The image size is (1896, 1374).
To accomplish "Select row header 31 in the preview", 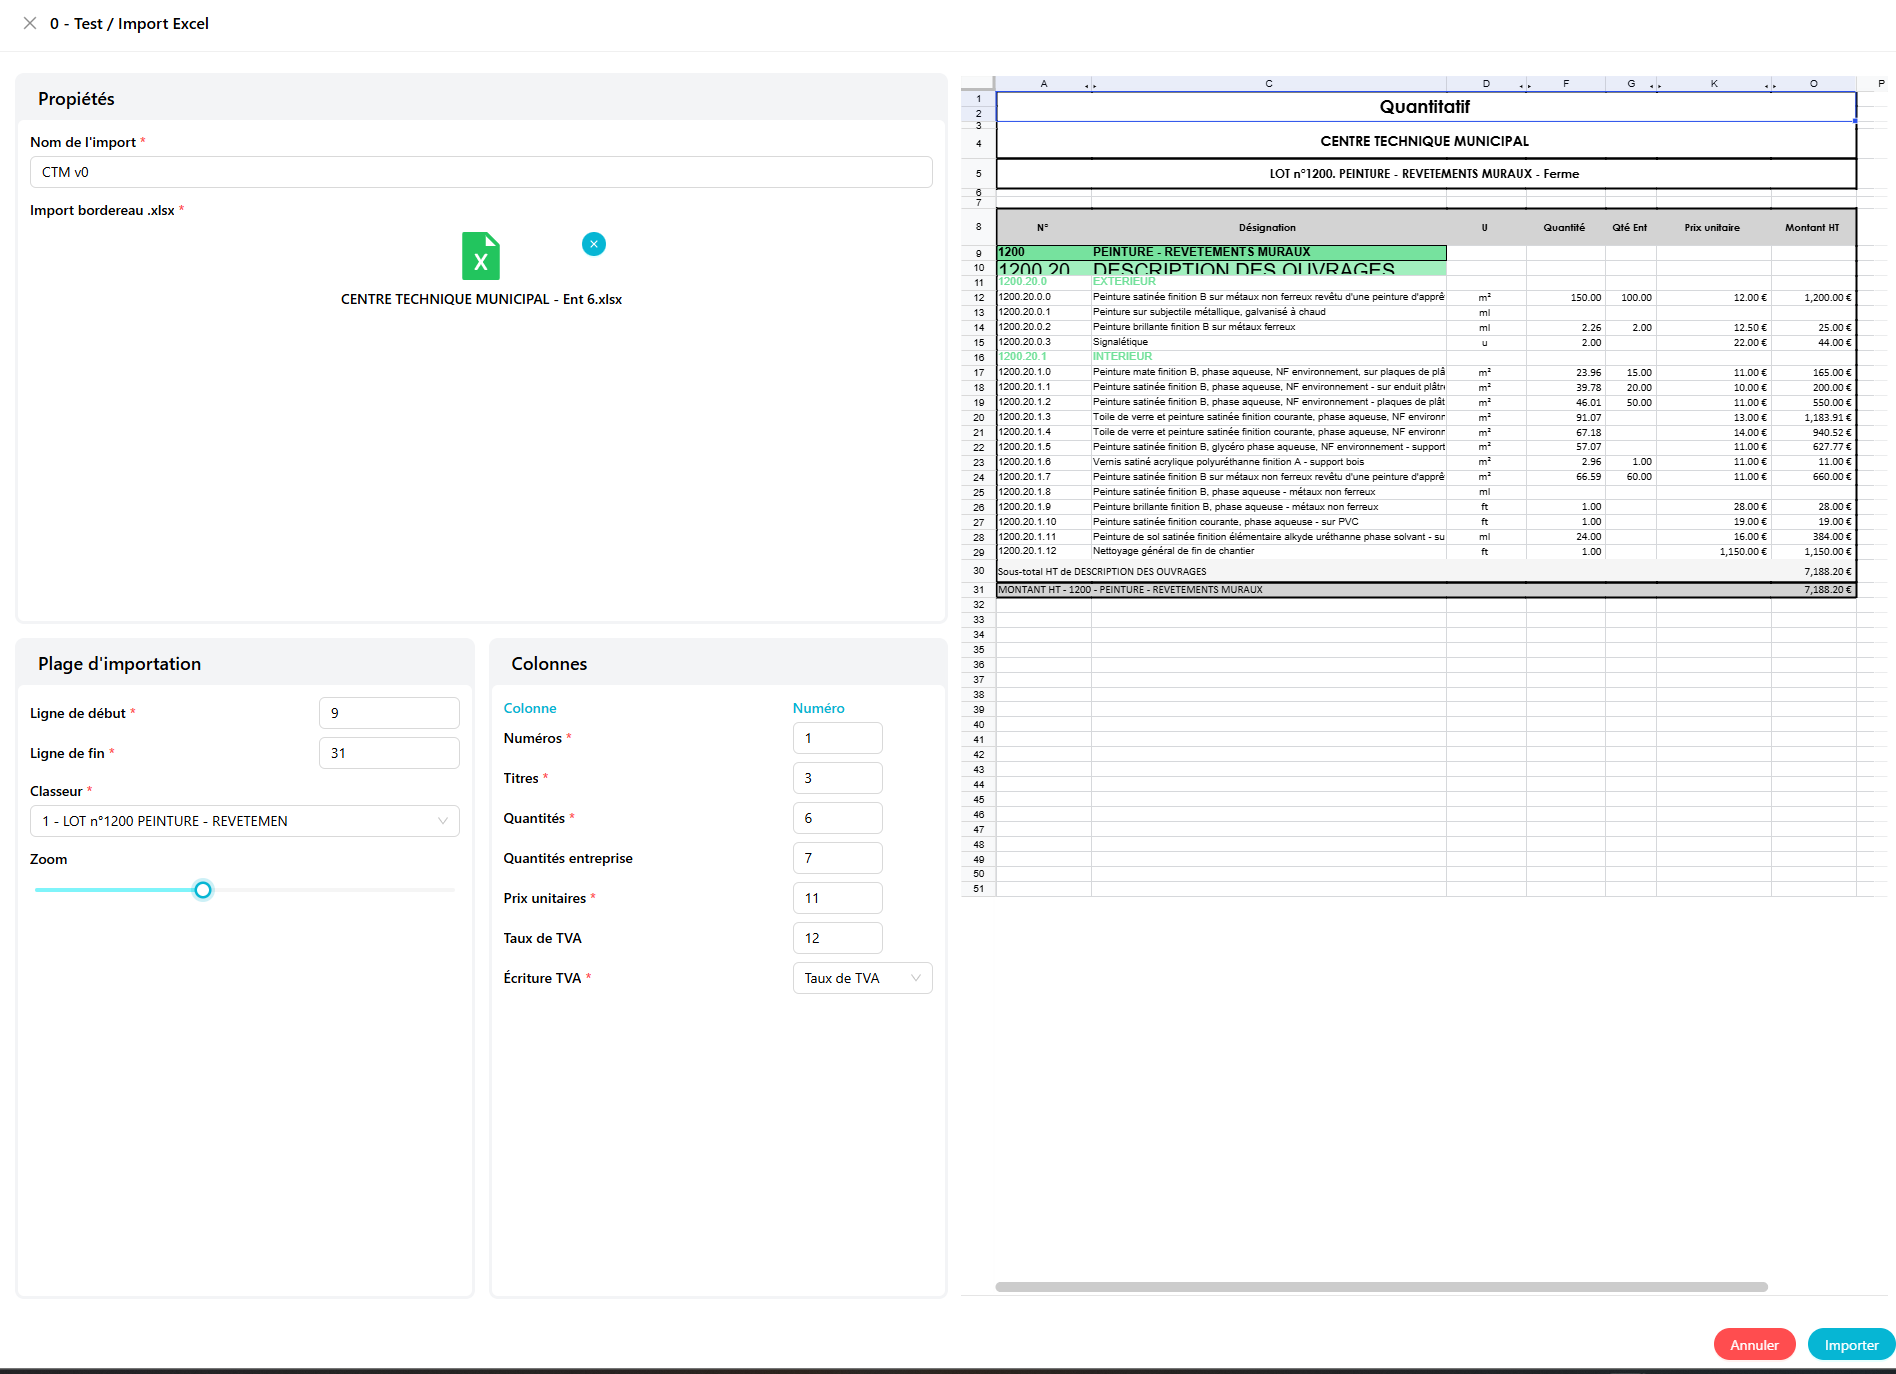I will pyautogui.click(x=978, y=590).
